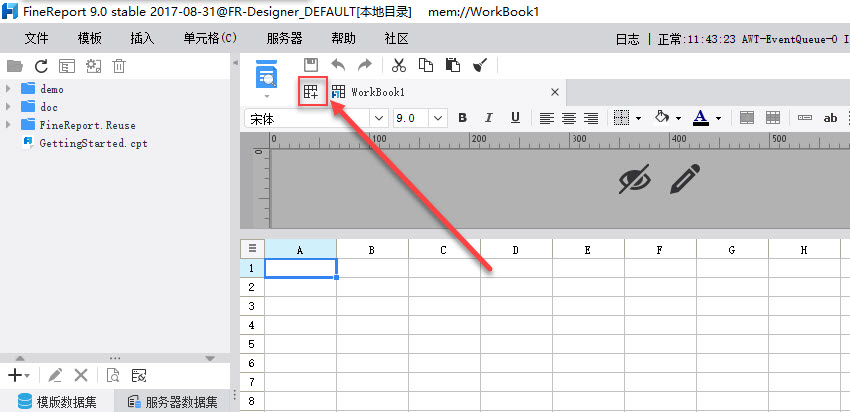Switch to the 服务器数据集 tab
Screen dimensions: 850x412
pos(172,402)
